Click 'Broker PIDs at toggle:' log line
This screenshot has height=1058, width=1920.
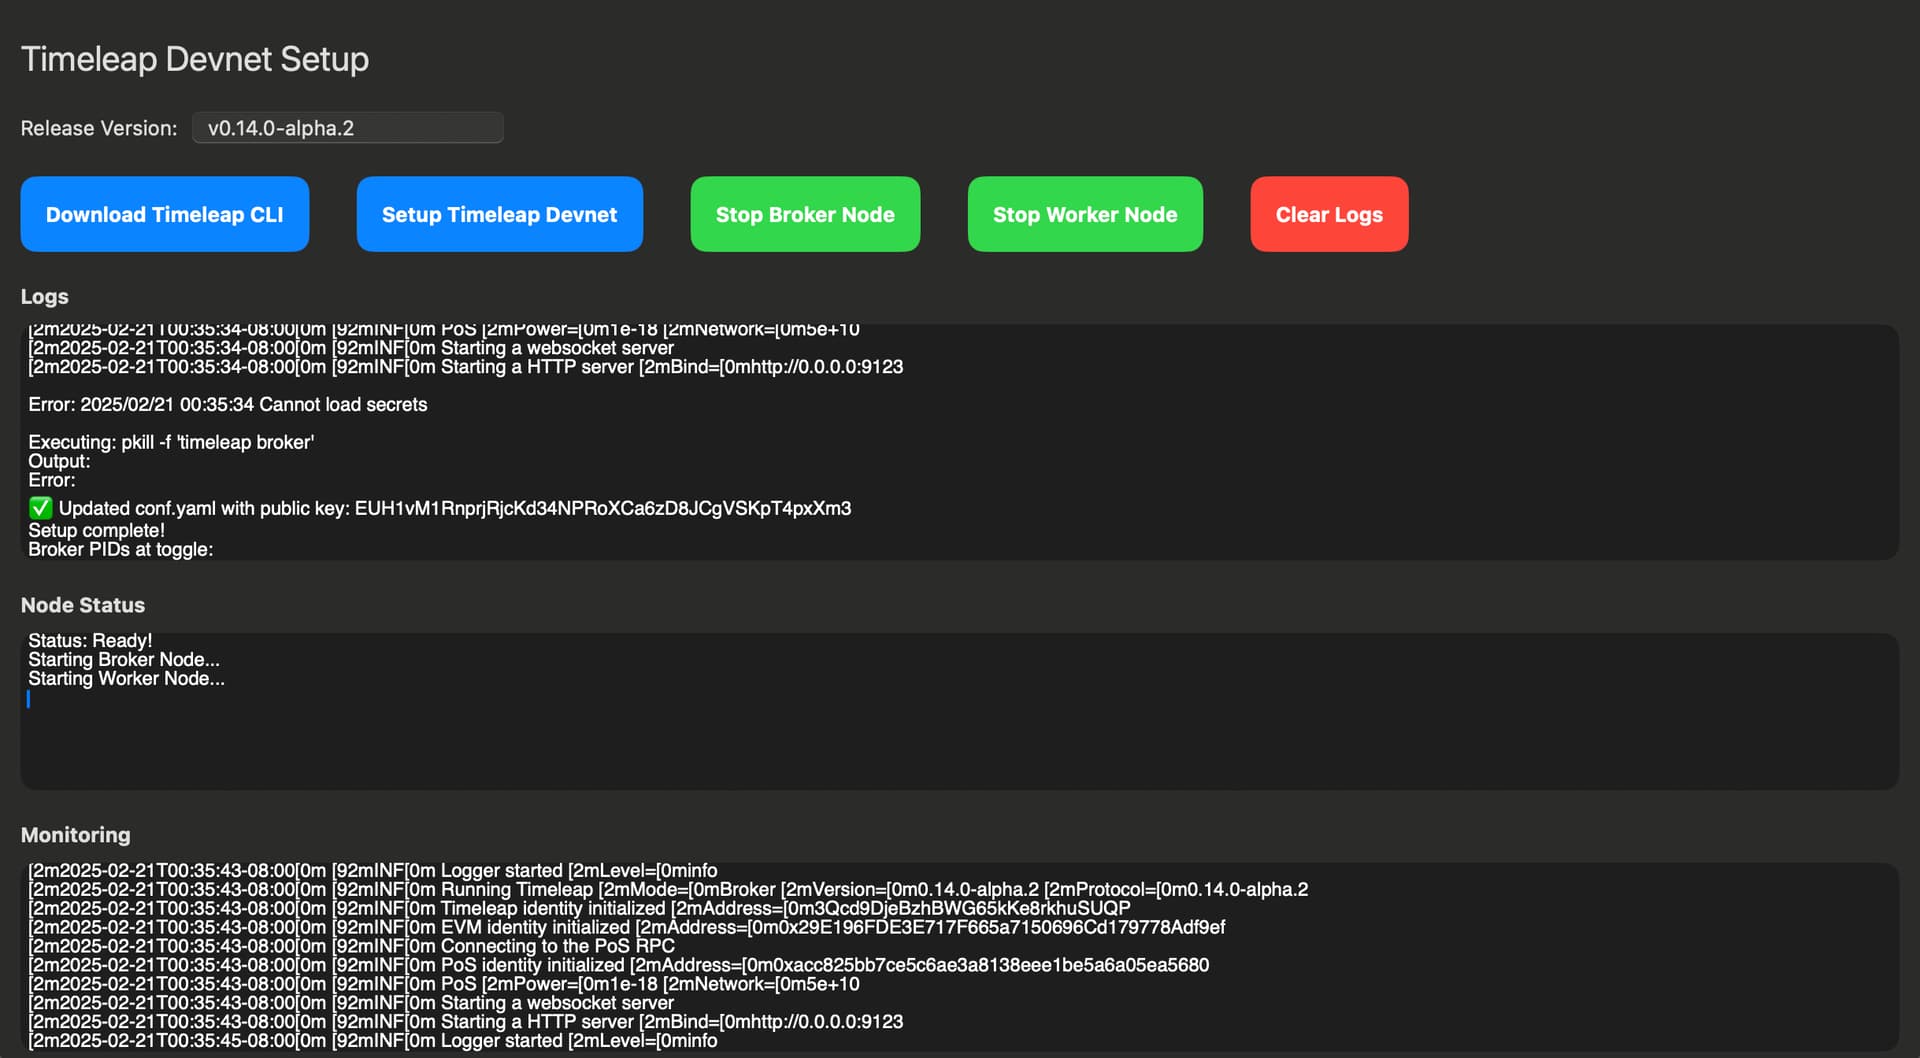(121, 549)
